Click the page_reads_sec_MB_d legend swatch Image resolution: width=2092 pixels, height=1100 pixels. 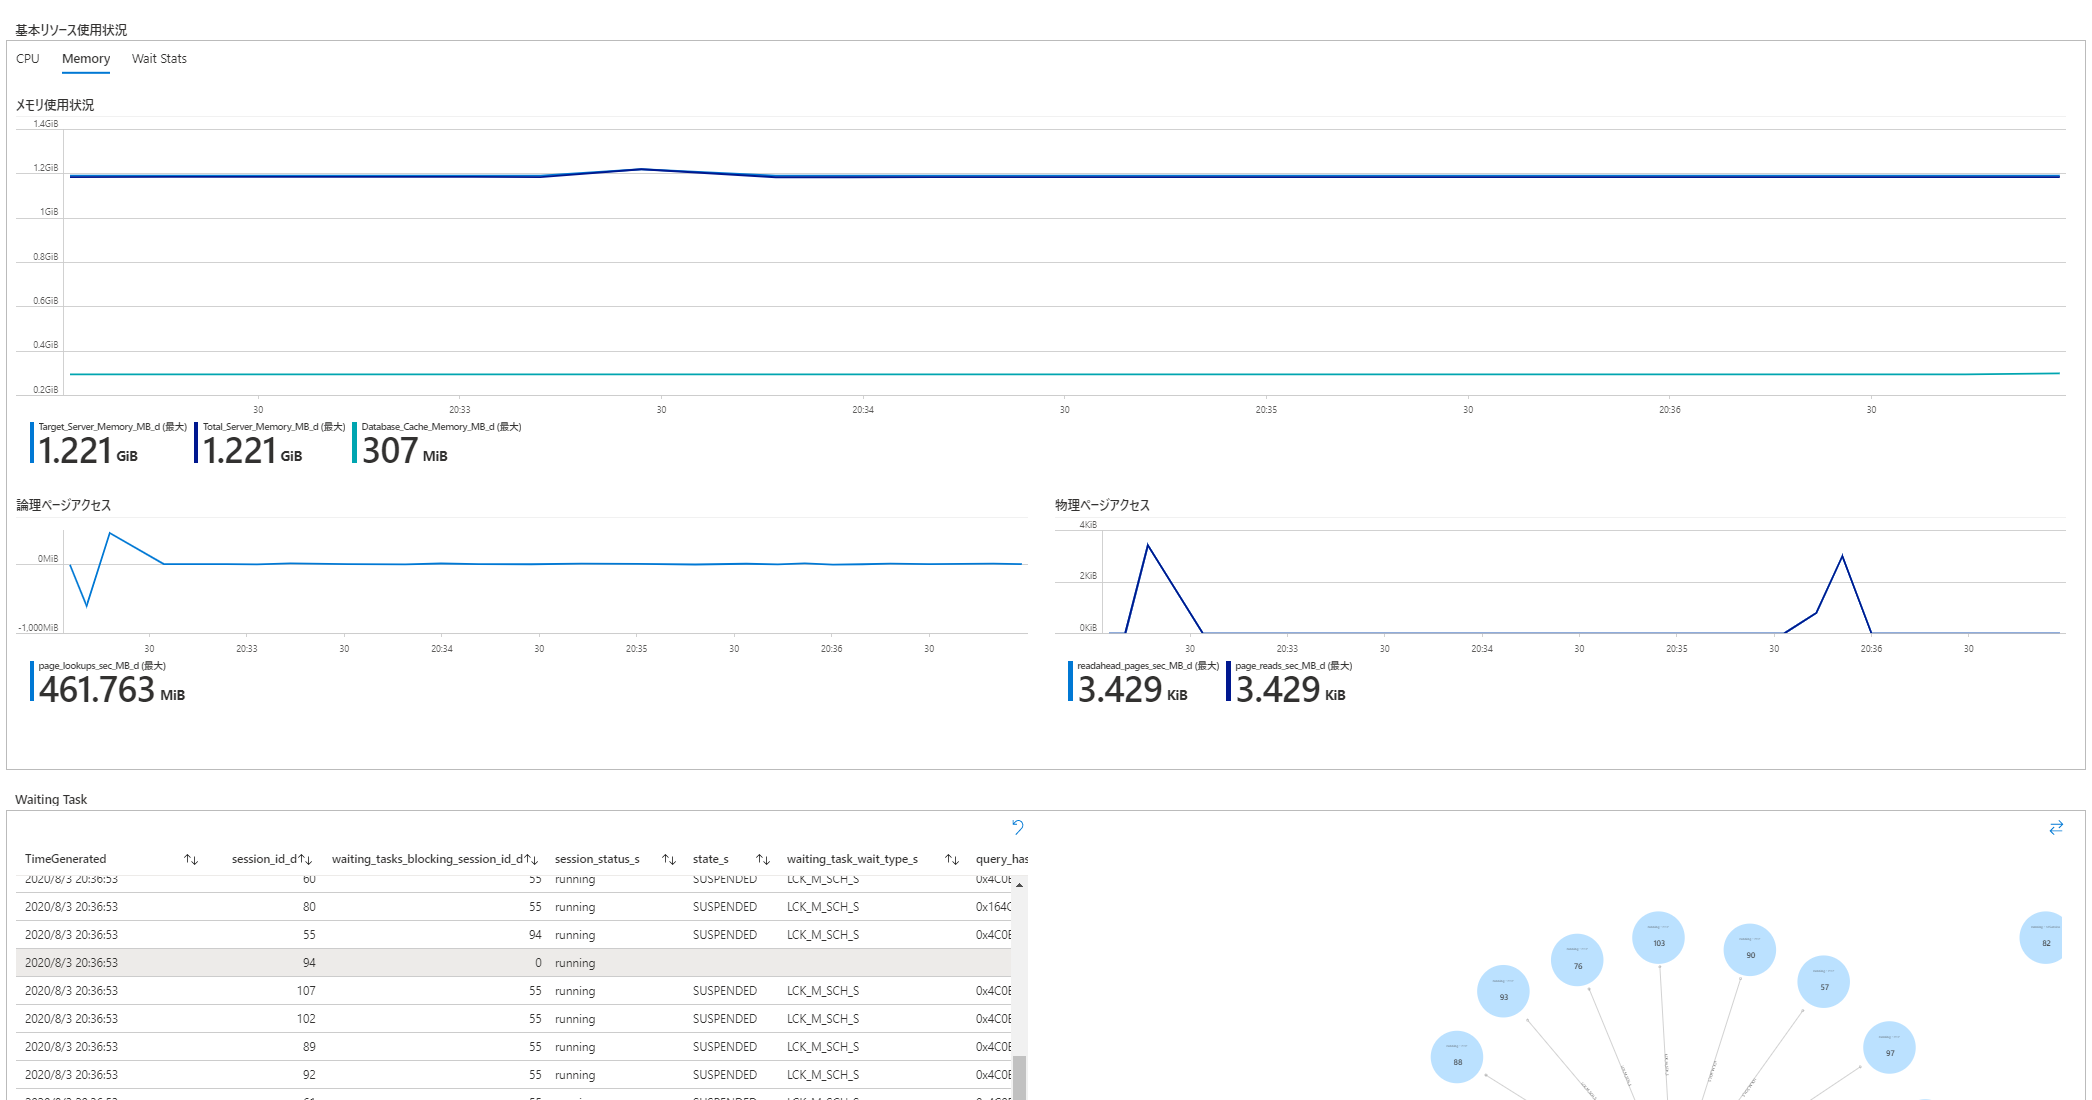1228,681
